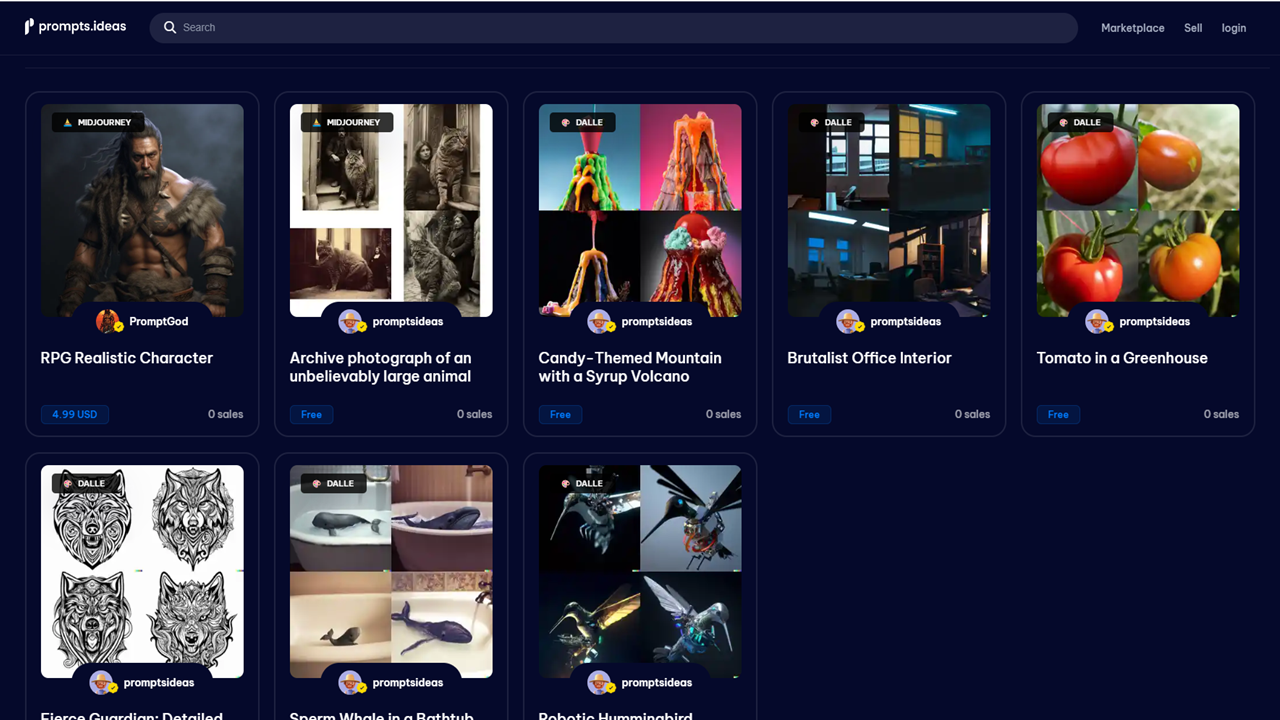Open the Sell menu link
Screen dimensions: 1280x720
point(1193,28)
